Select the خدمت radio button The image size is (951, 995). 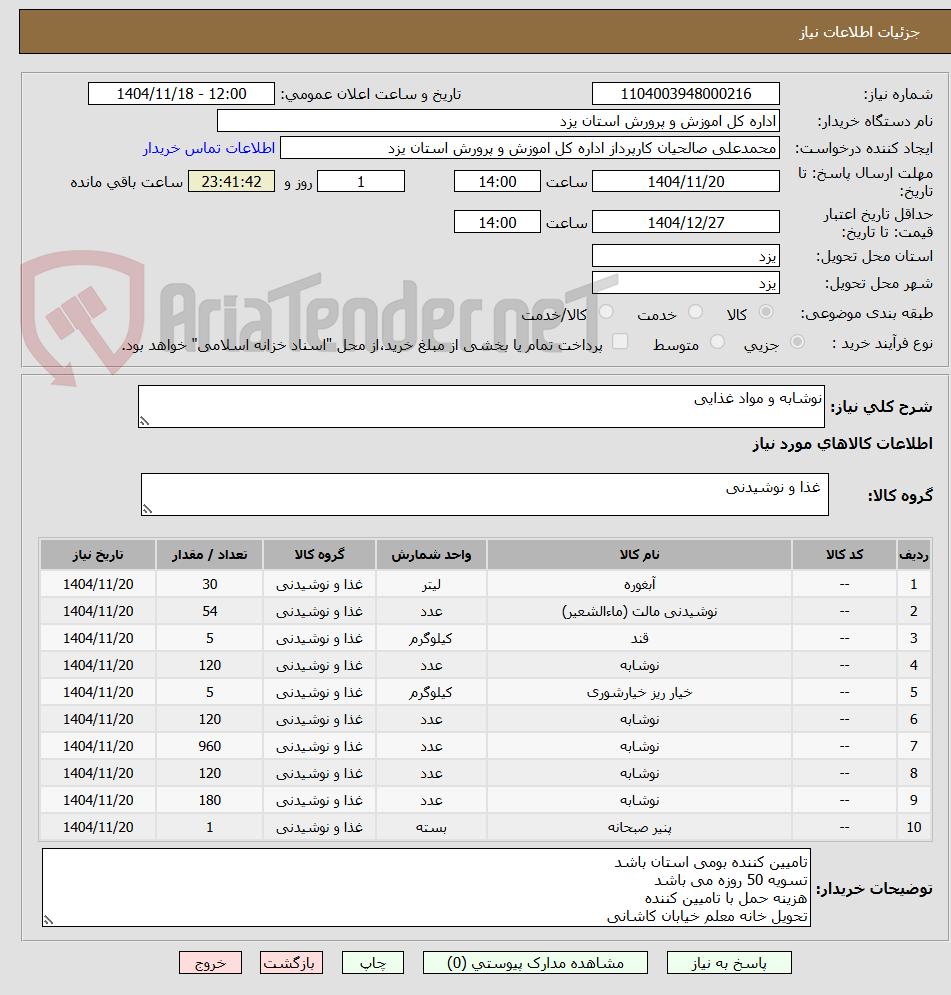[695, 312]
